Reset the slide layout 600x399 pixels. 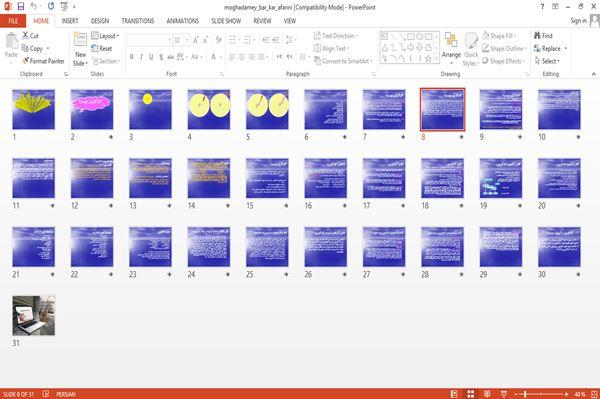[102, 49]
